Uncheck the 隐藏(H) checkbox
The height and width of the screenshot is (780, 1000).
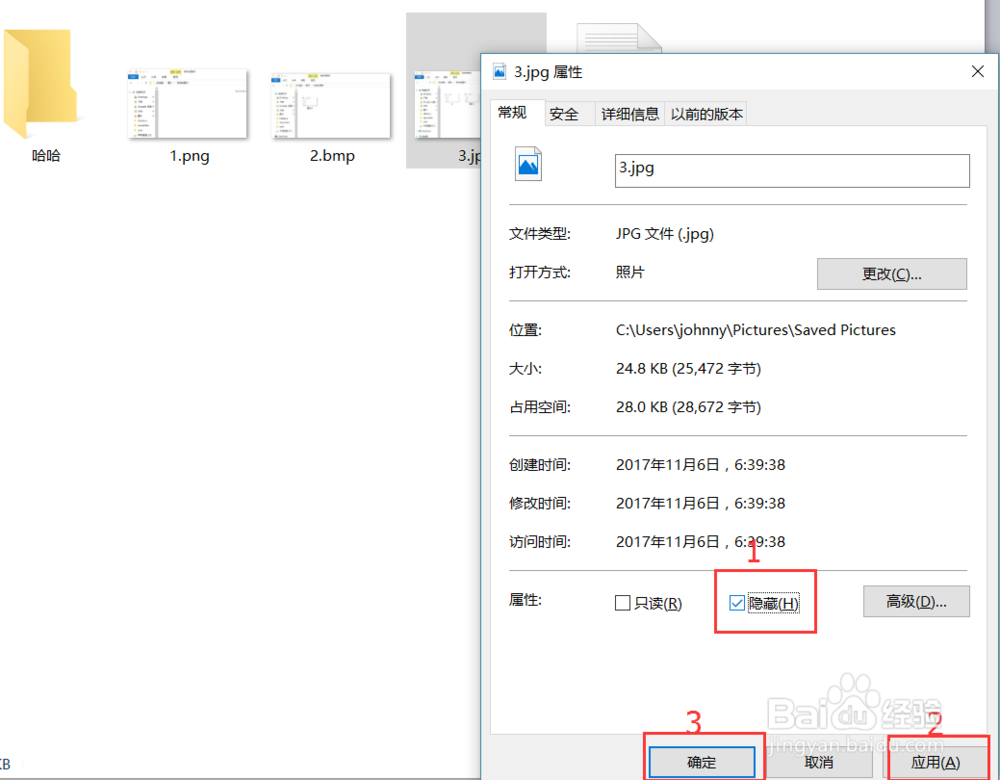pyautogui.click(x=737, y=602)
